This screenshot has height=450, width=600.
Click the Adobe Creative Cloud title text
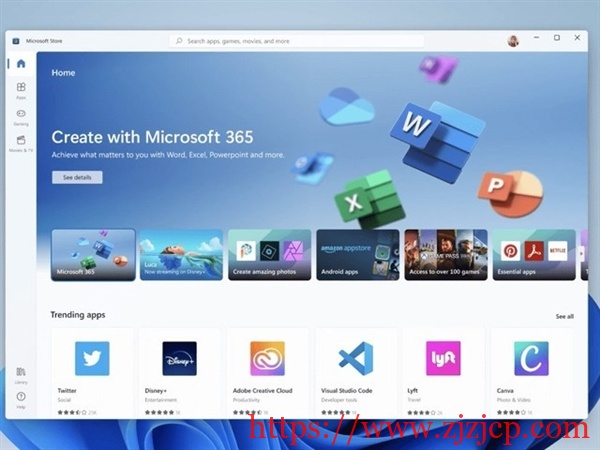(x=262, y=390)
